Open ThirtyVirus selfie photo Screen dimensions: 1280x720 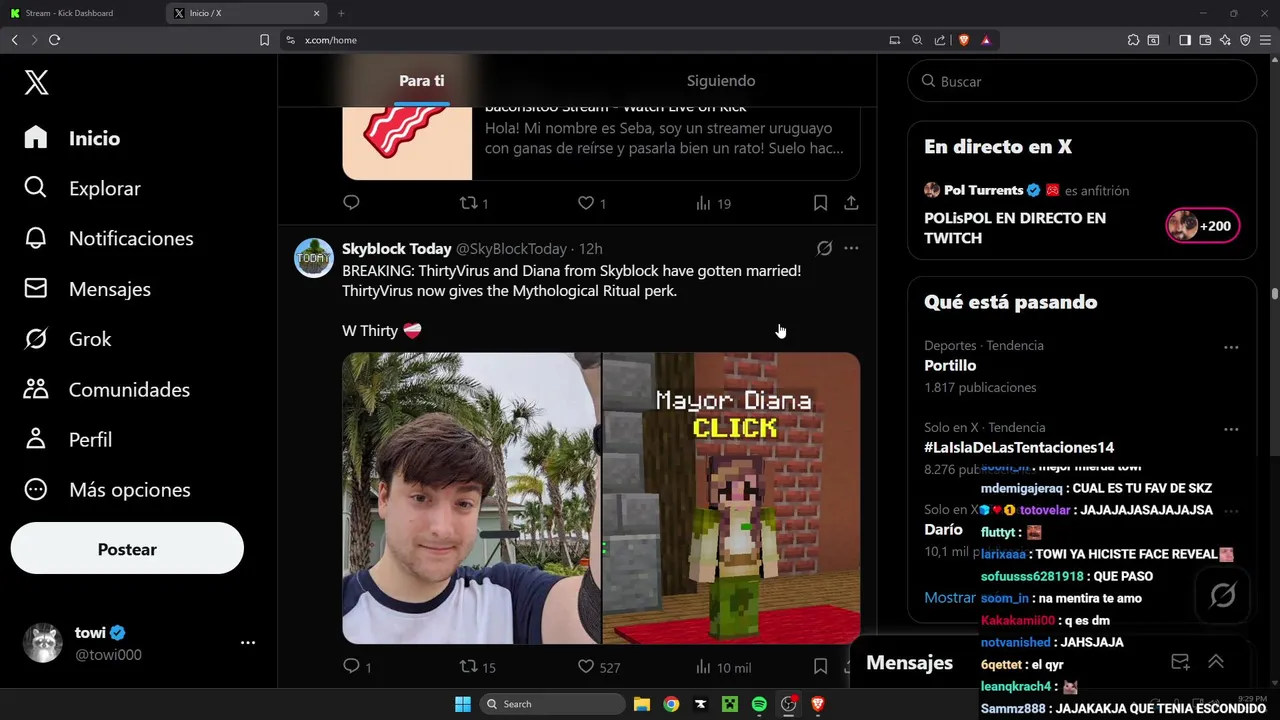(x=471, y=498)
